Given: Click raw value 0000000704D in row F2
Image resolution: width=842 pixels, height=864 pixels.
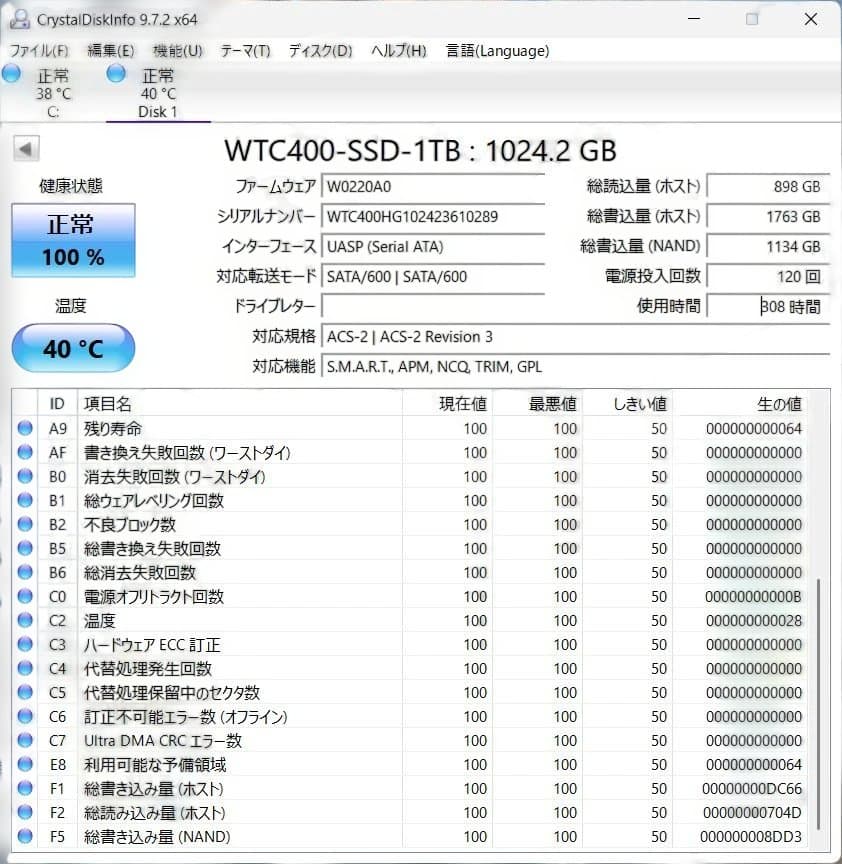Looking at the screenshot, I should point(752,812).
